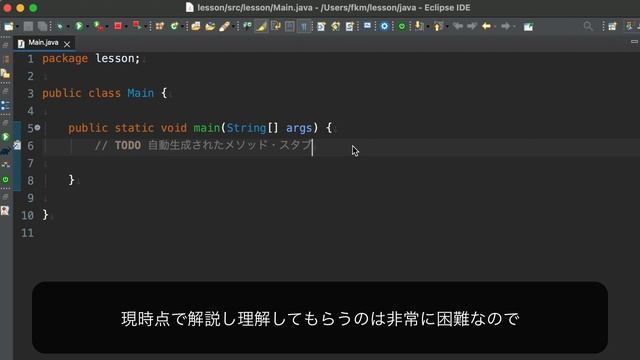Viewport: 640px width, 360px height.
Task: Collapse the main method fold marker
Action: [x=37, y=128]
